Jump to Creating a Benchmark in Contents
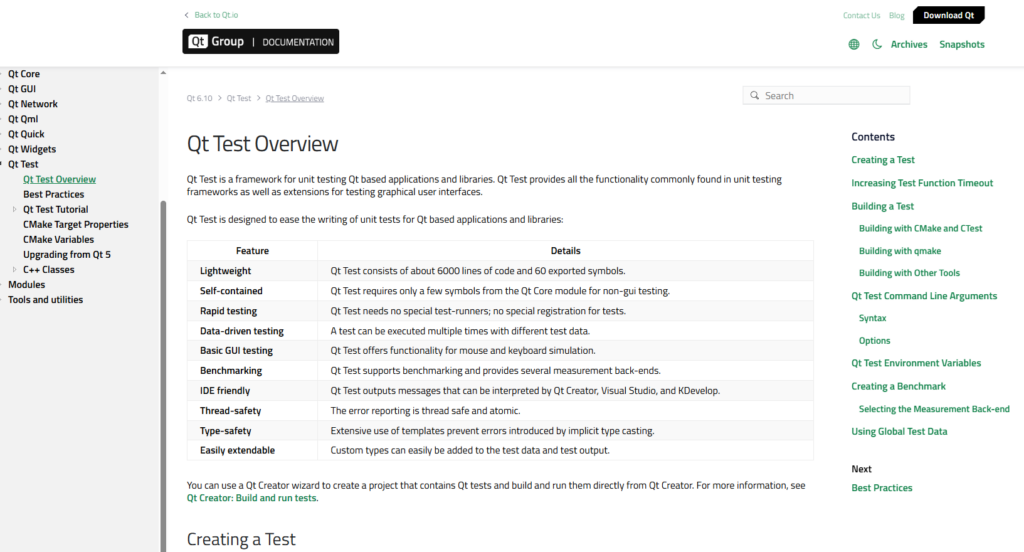Image resolution: width=1024 pixels, height=552 pixels. [898, 386]
